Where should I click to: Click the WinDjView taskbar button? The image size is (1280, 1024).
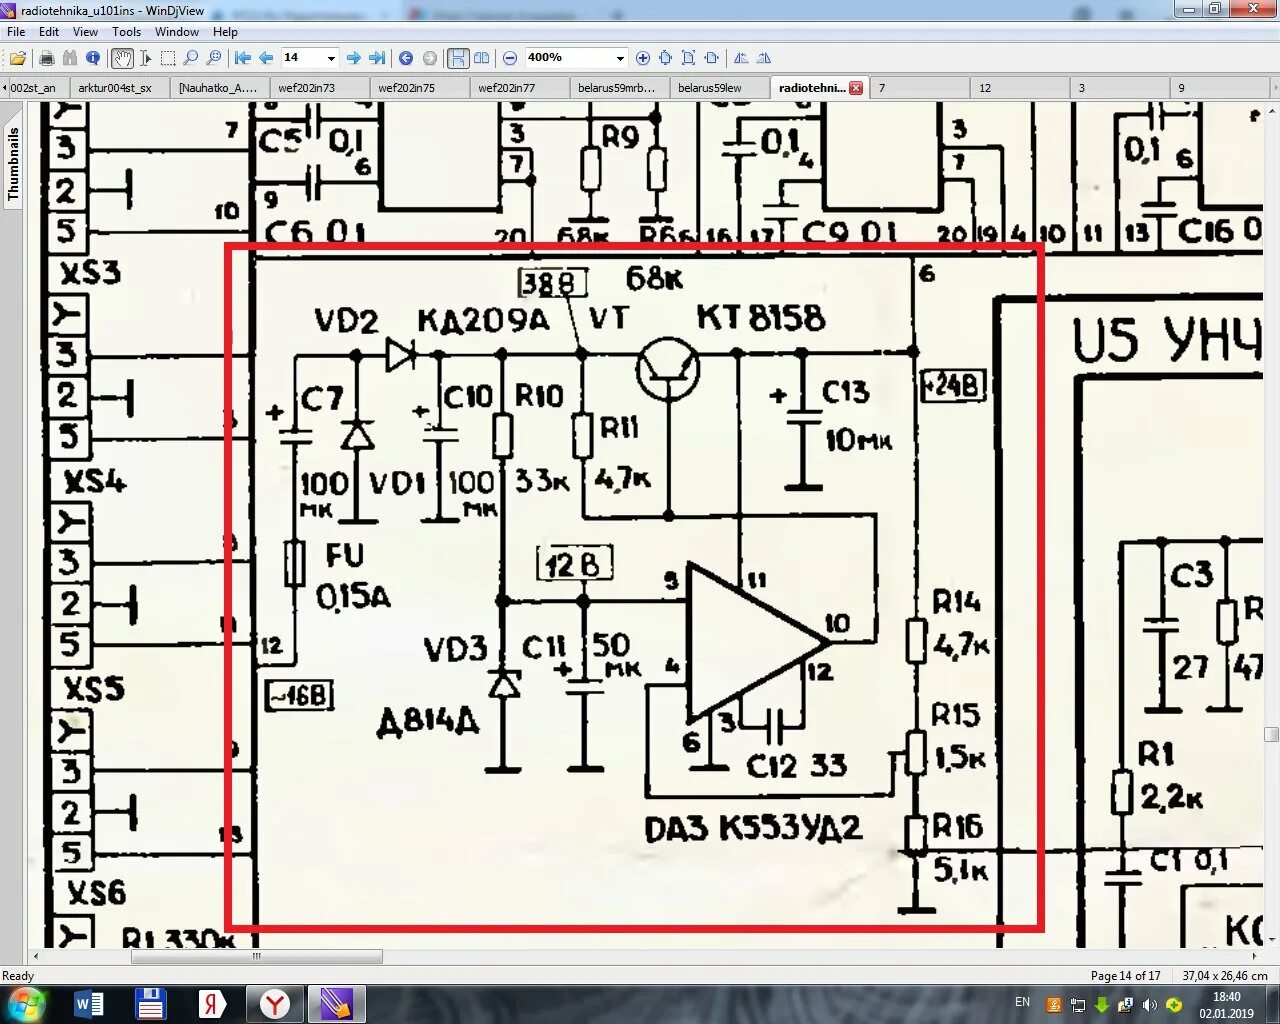click(336, 1004)
